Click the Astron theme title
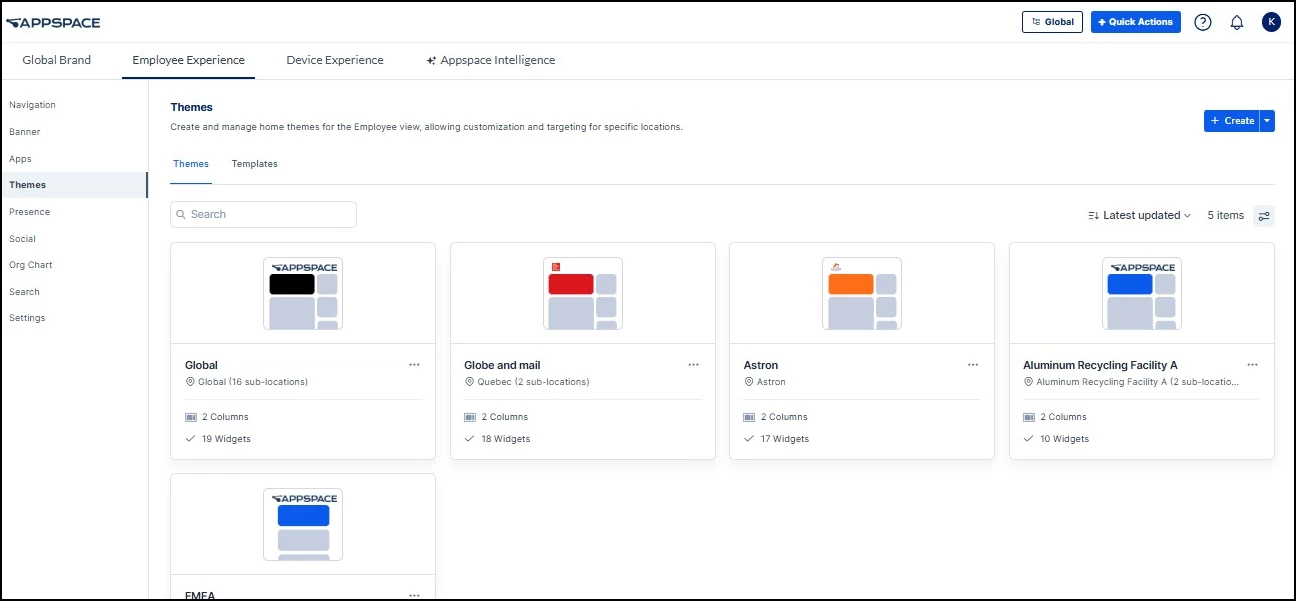1296x601 pixels. coord(761,365)
